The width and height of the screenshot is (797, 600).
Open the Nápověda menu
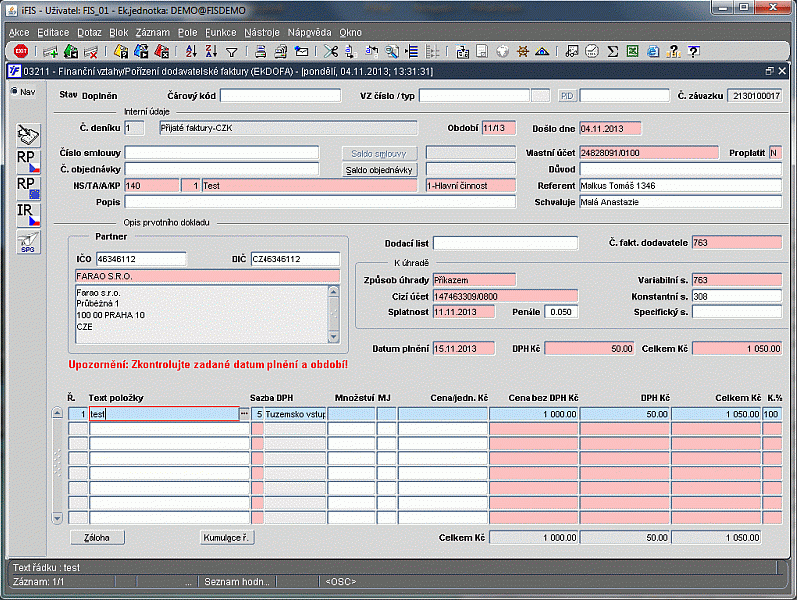click(309, 32)
